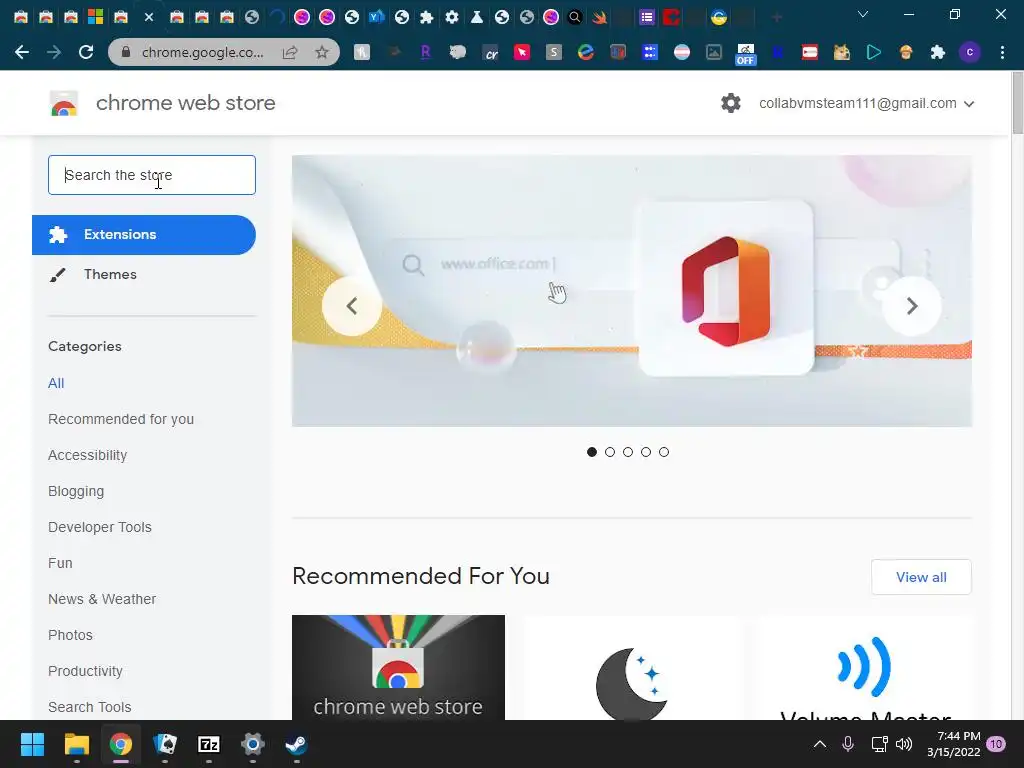Screen dimensions: 1024x768
Task: Select the fourth carousel dot
Action: pos(646,452)
